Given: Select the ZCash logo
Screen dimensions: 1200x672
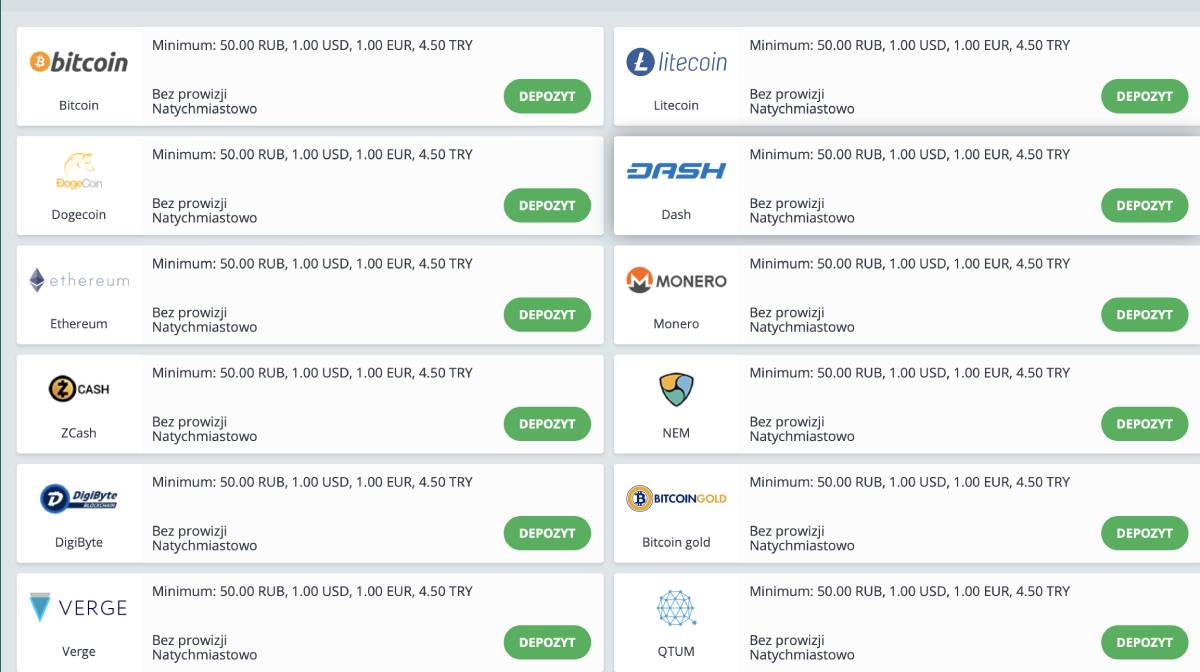Looking at the screenshot, I should [79, 389].
